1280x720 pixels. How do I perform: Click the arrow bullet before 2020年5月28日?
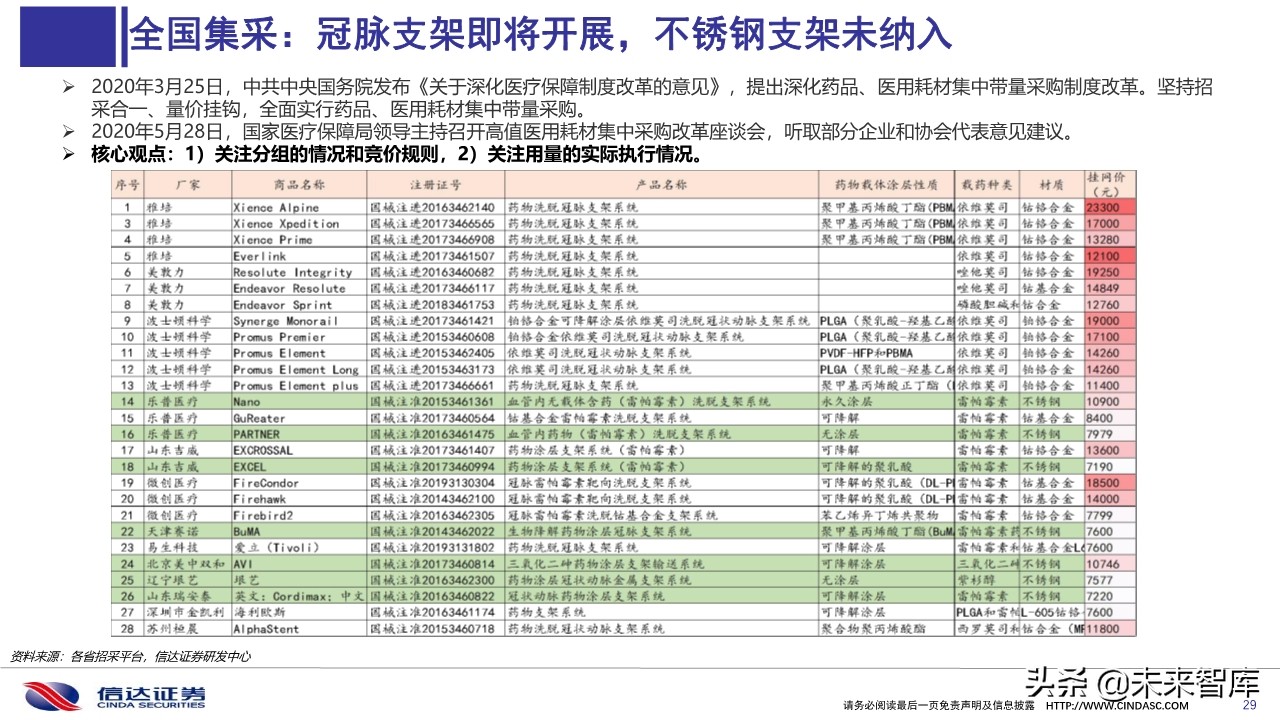coord(71,129)
